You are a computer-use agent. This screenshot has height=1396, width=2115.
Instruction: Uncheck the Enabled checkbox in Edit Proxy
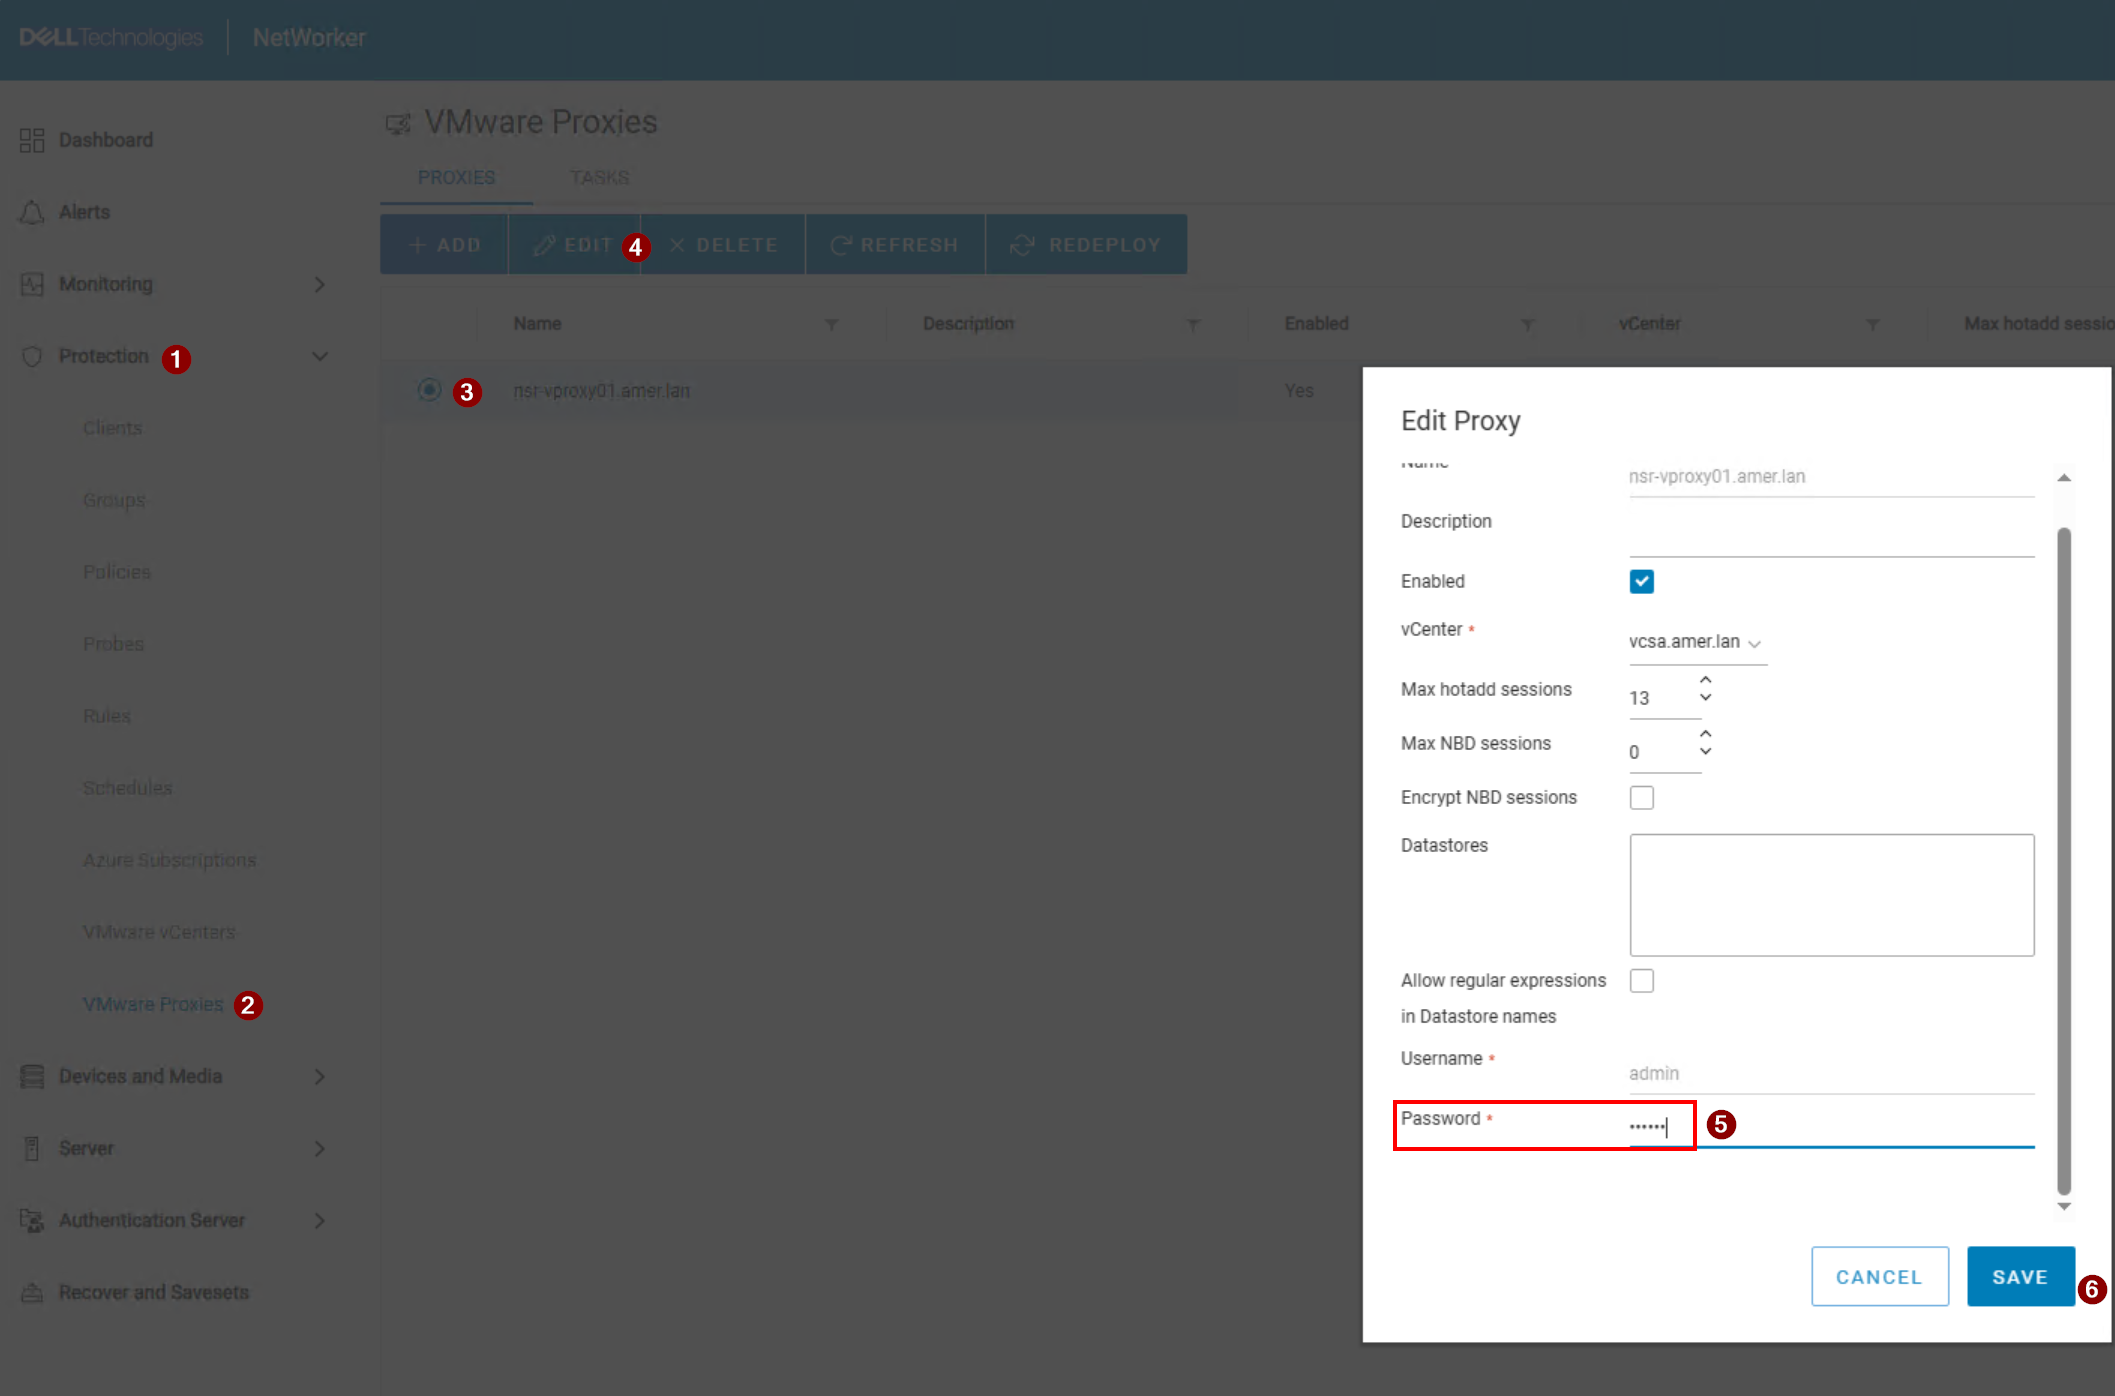click(1641, 581)
